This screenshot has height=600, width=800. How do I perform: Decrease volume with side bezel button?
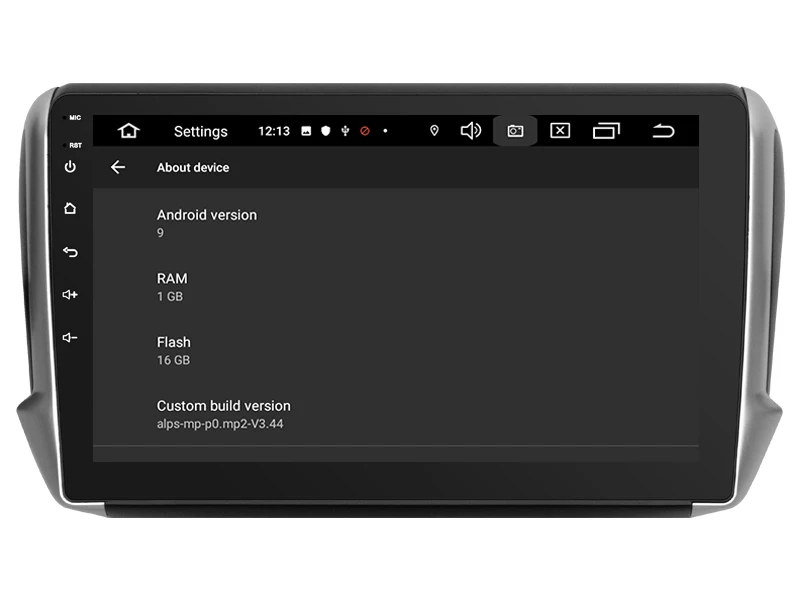[70, 337]
